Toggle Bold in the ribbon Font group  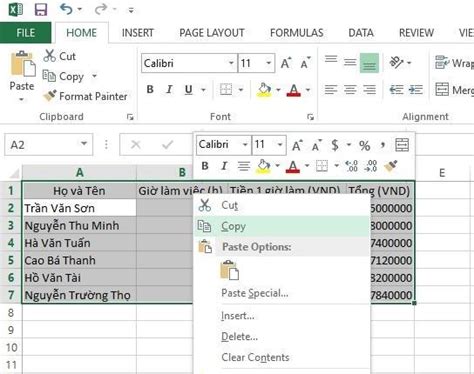click(x=150, y=89)
